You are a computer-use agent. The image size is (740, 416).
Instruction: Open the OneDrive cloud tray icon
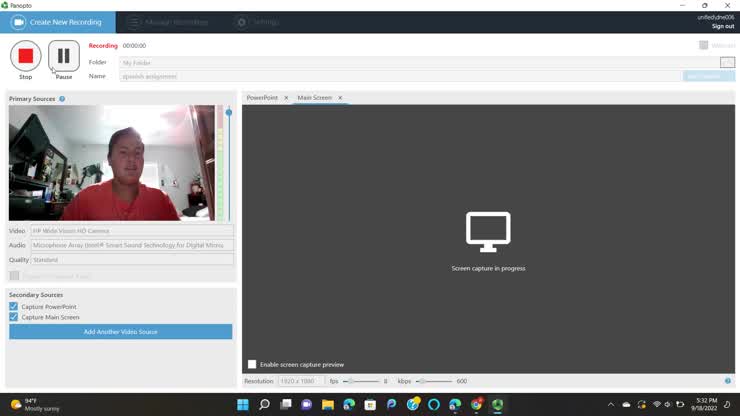pos(626,405)
